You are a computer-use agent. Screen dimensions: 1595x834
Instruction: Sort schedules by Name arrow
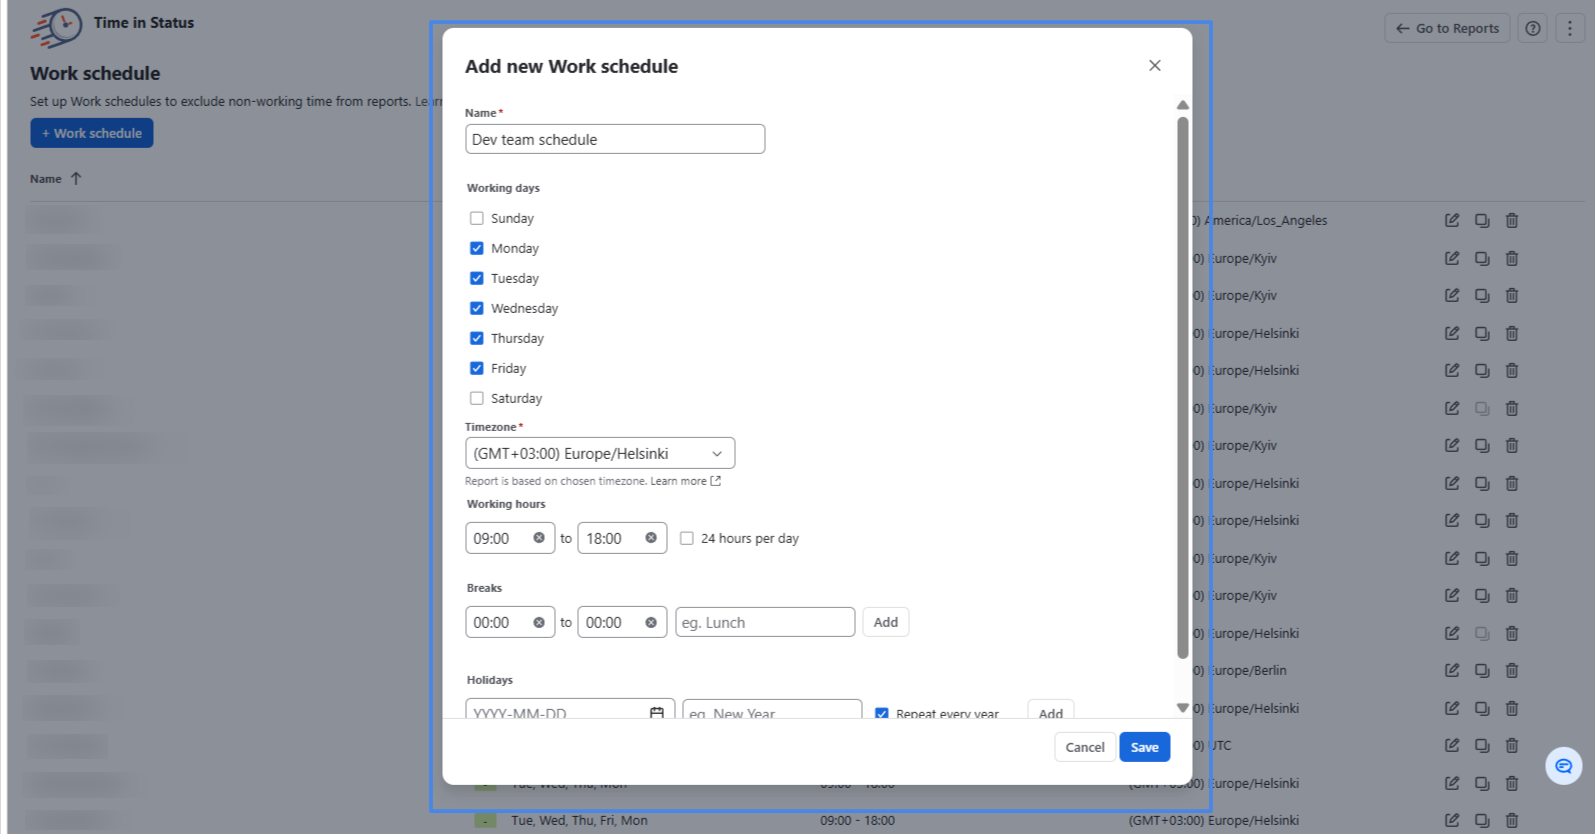pos(76,178)
